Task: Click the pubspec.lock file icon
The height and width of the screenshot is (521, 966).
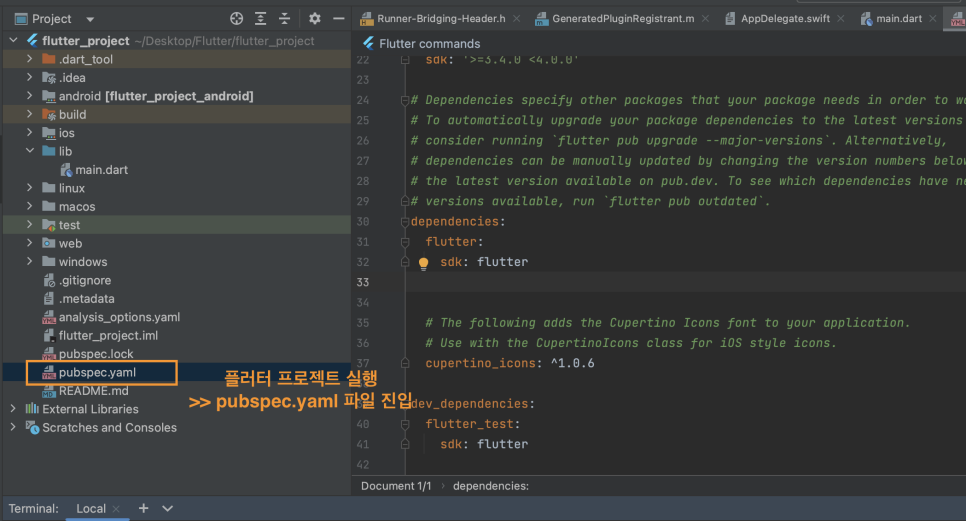Action: pyautogui.click(x=49, y=354)
